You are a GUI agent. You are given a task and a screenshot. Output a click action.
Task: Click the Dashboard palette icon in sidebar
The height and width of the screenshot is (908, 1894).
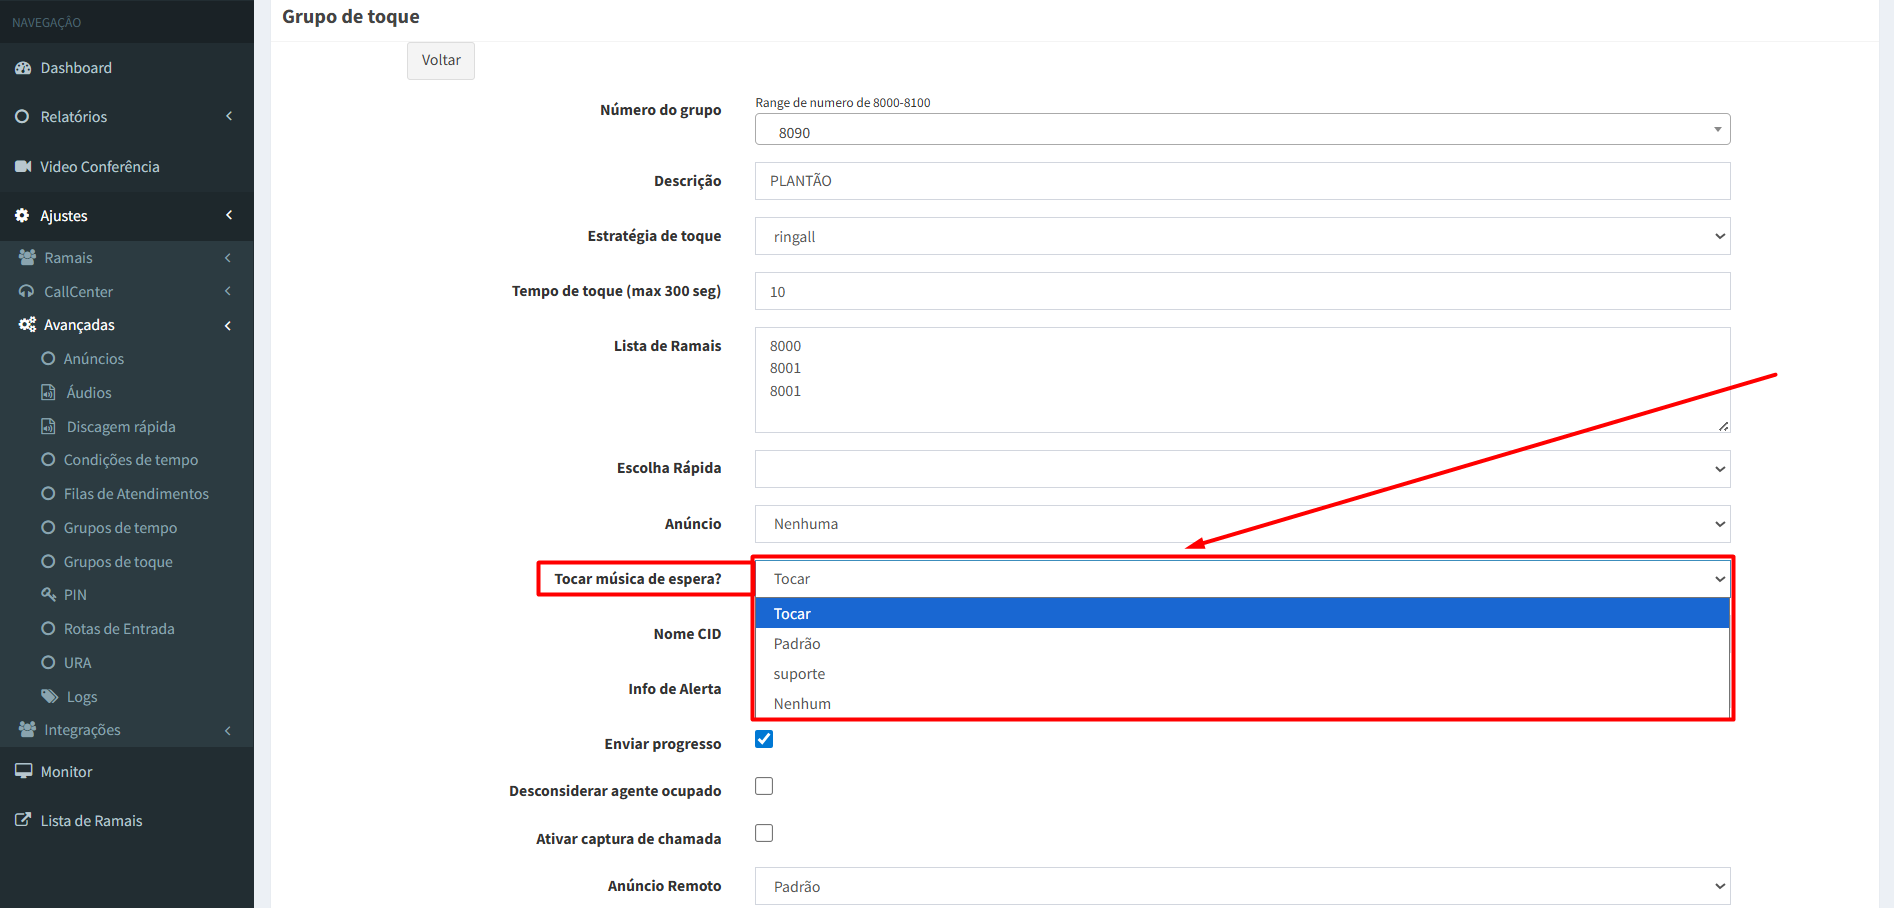(23, 68)
